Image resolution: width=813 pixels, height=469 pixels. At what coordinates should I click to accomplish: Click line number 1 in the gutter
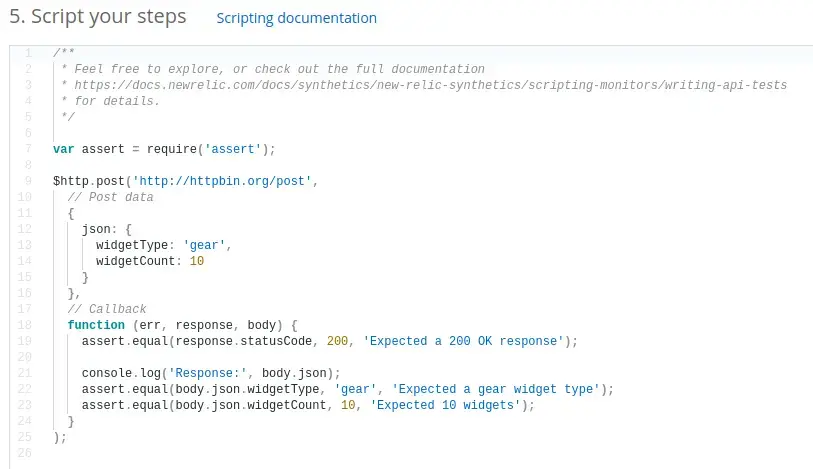pos(28,53)
